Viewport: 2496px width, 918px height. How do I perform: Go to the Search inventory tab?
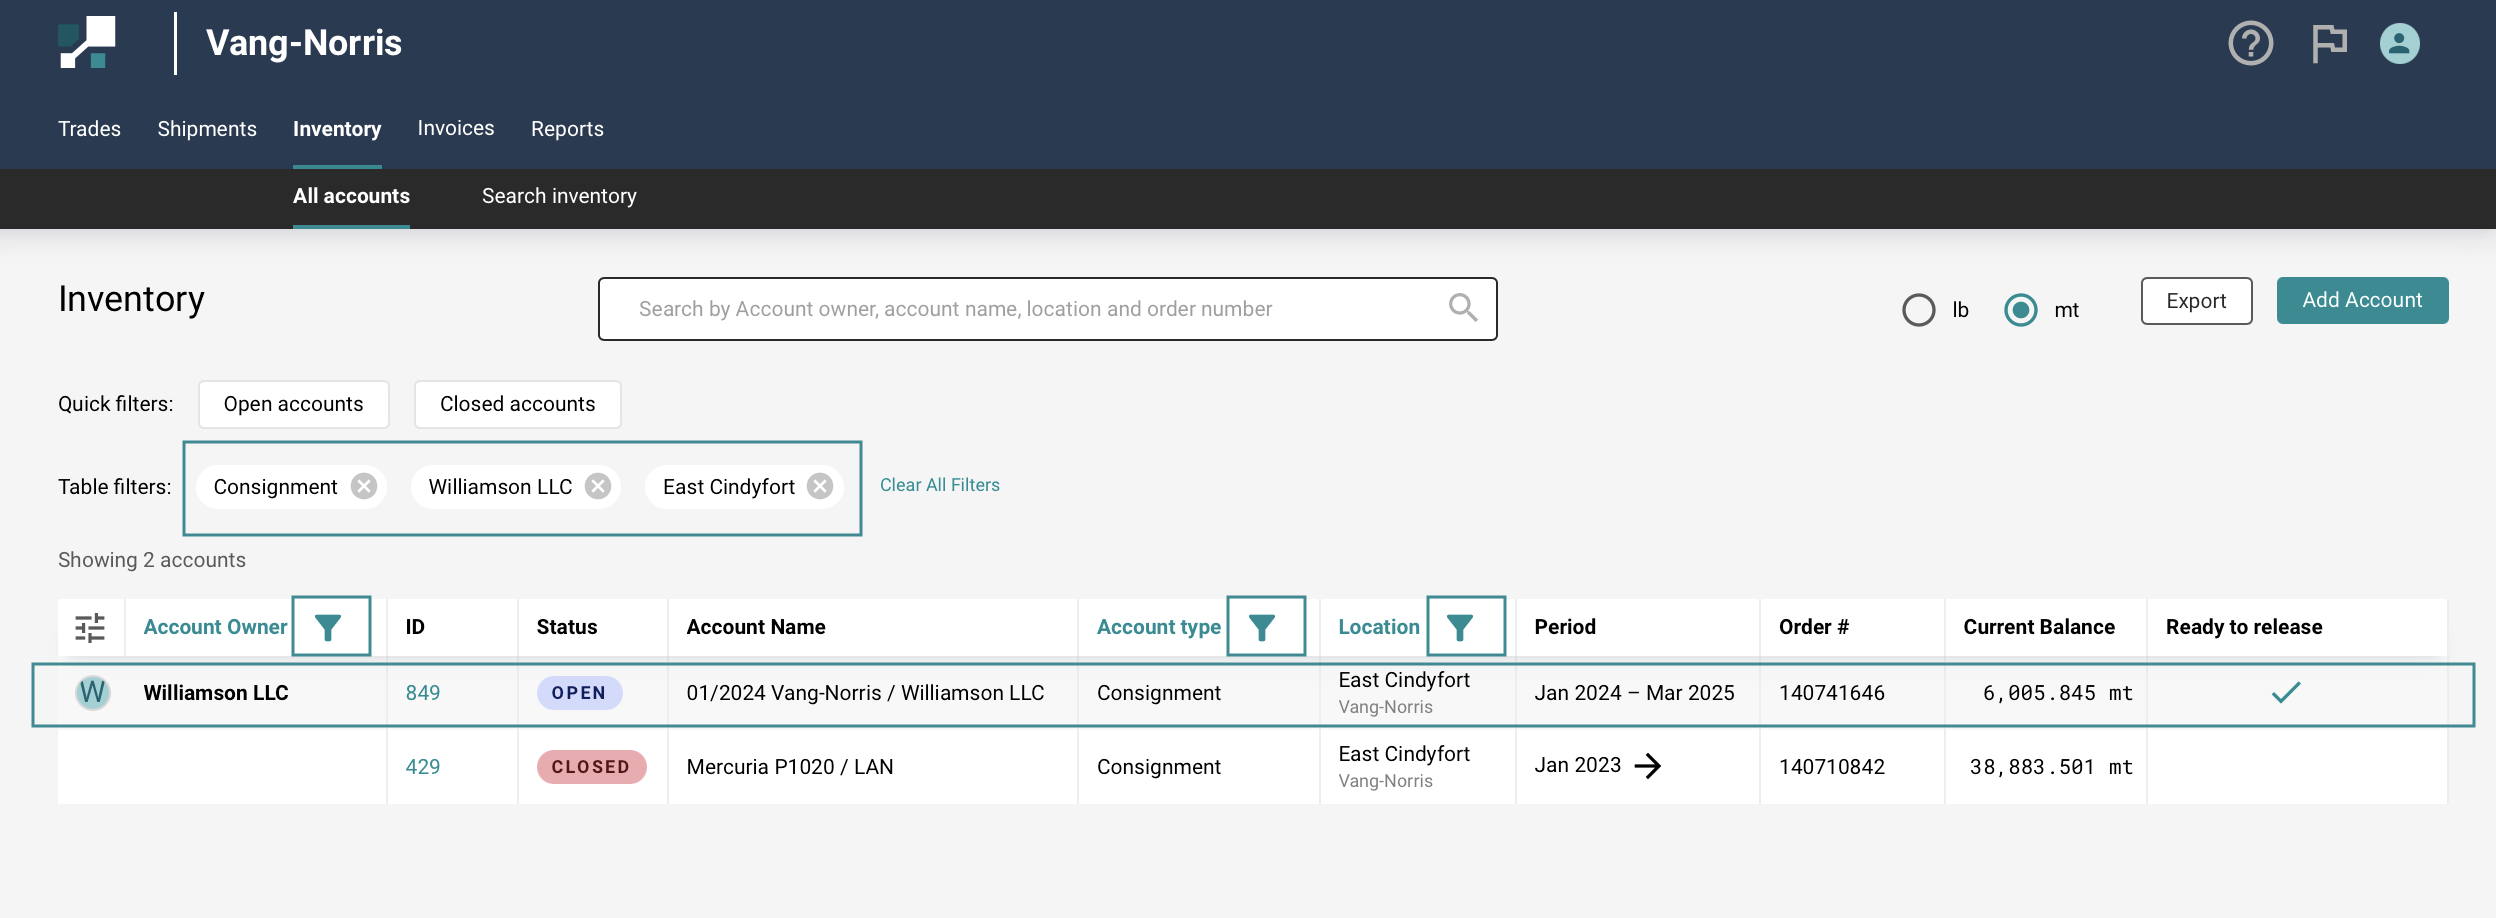point(559,196)
